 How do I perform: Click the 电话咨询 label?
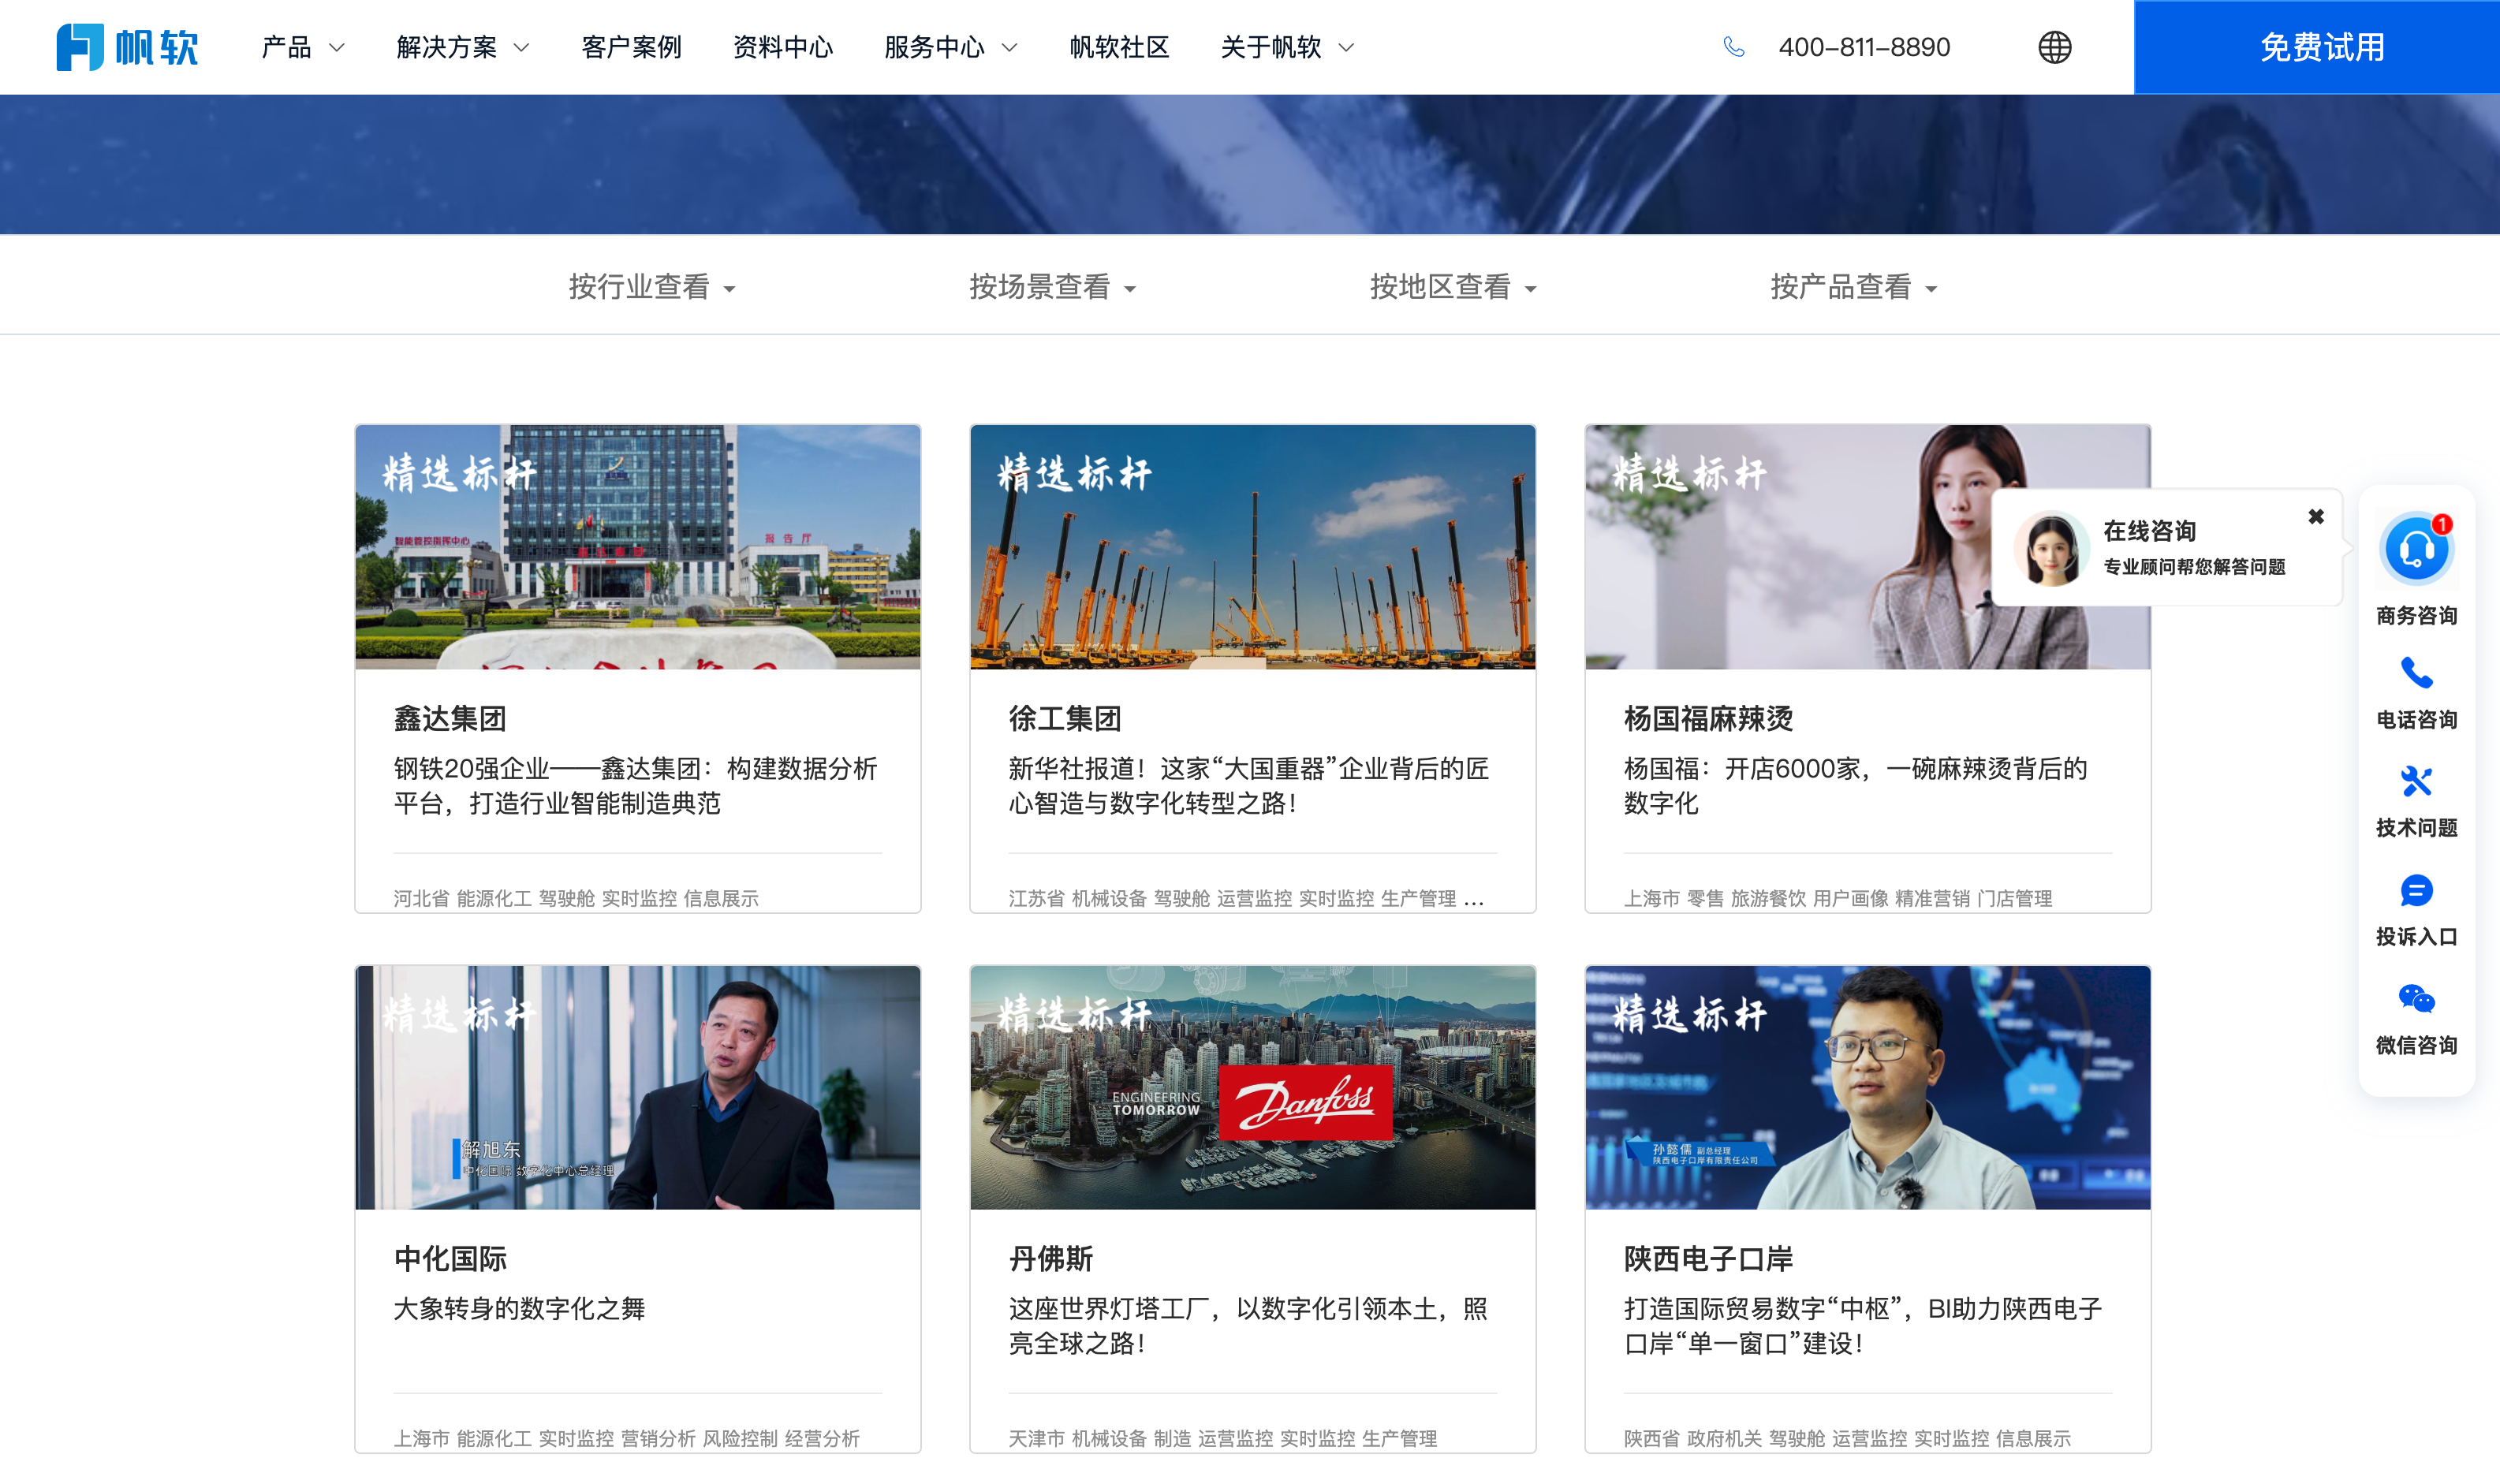[x=2416, y=719]
